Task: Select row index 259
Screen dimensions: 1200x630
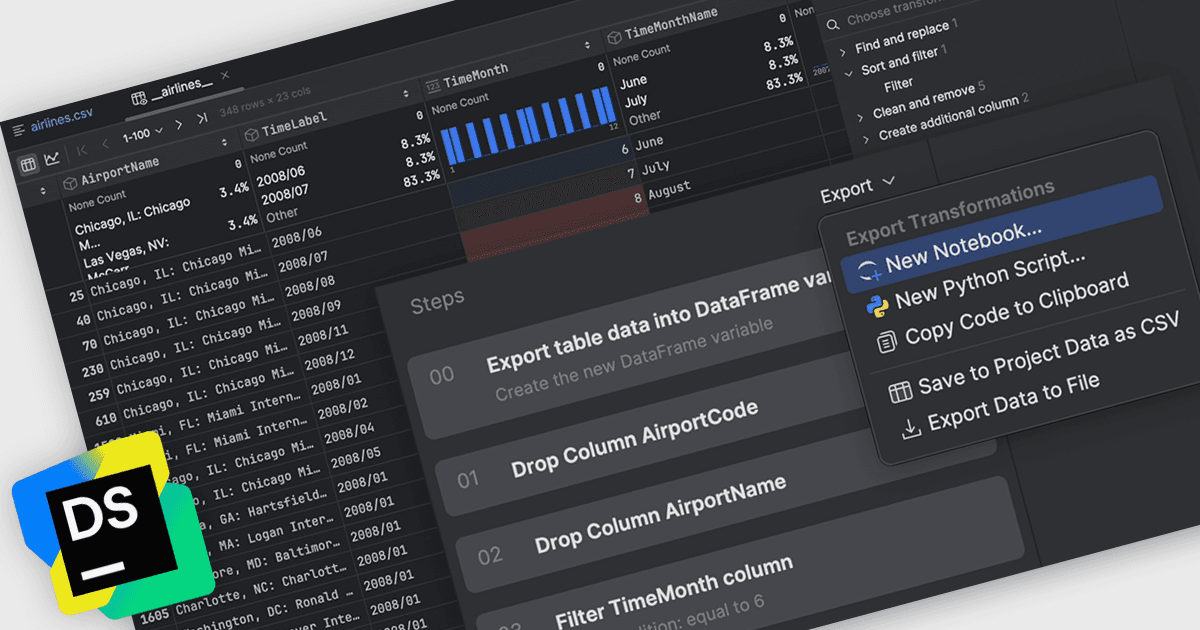Action: tap(99, 395)
